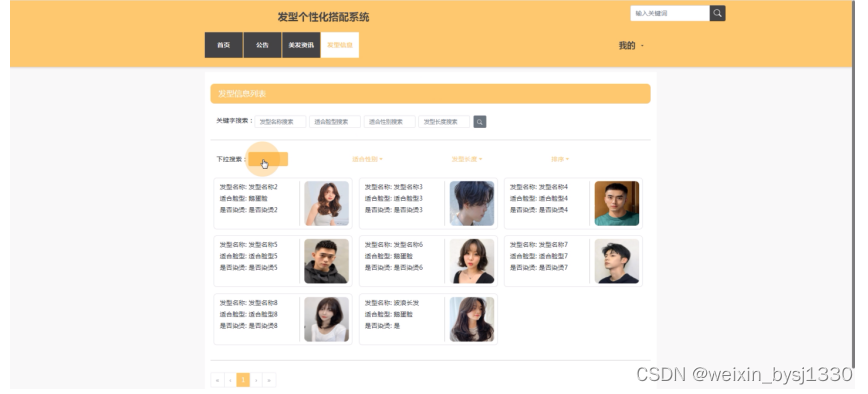Screen dimensions: 868x394
Task: Switch to the 美发资讯 tab
Action: point(301,45)
